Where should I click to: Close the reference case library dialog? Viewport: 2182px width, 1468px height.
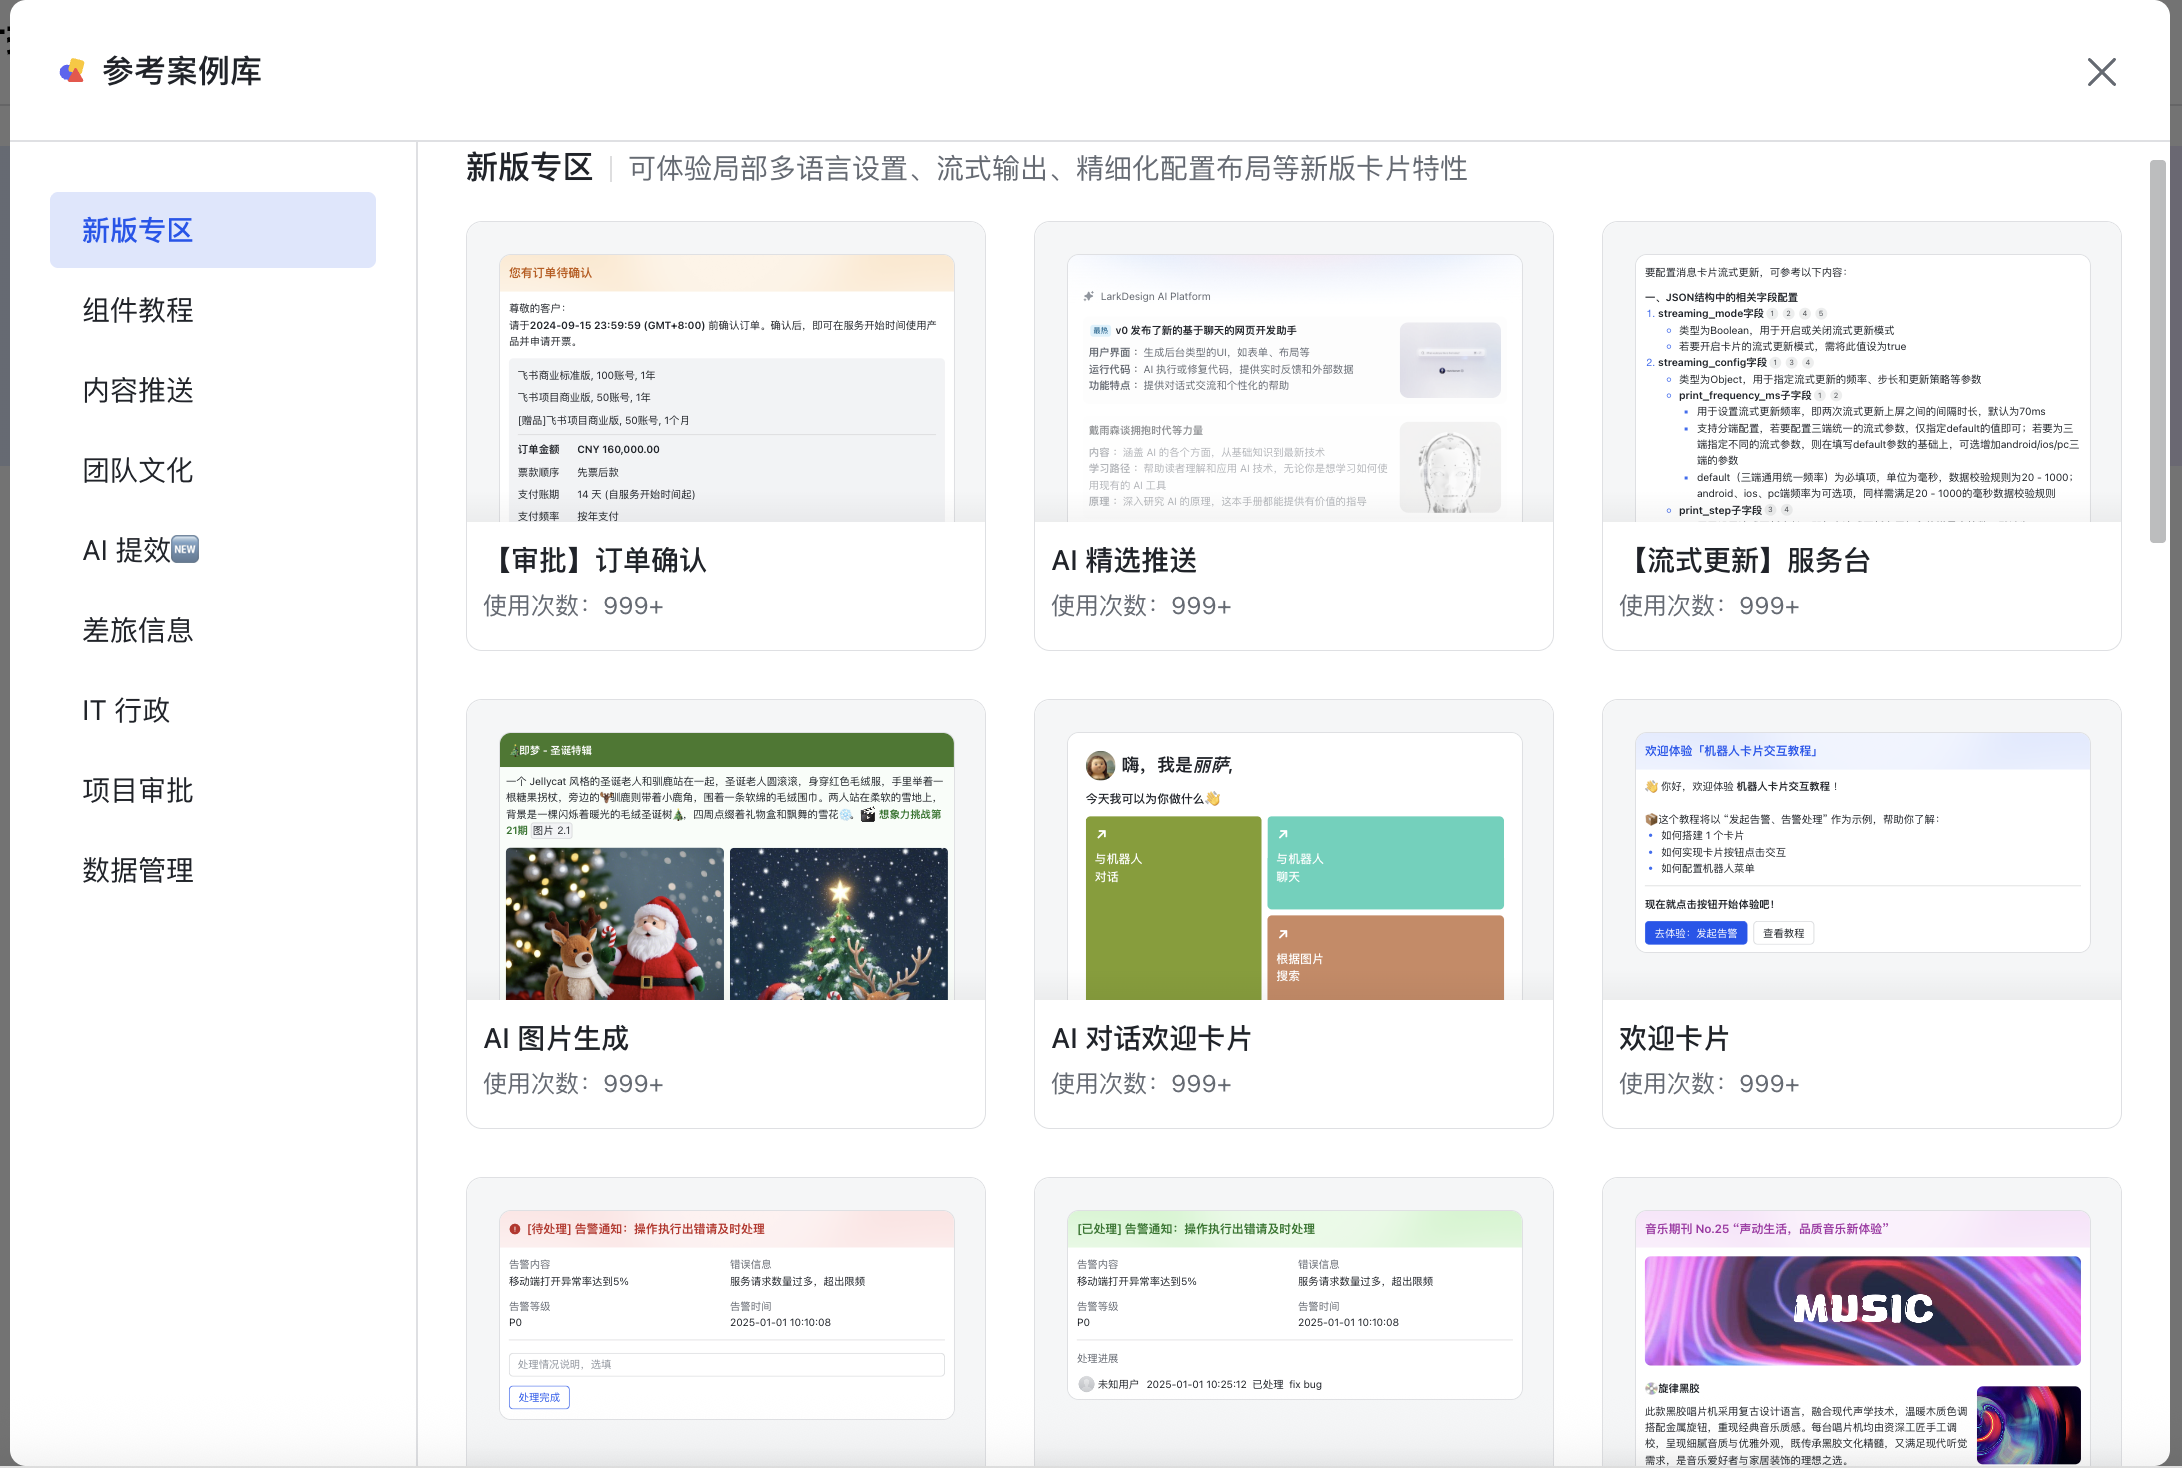2101,72
